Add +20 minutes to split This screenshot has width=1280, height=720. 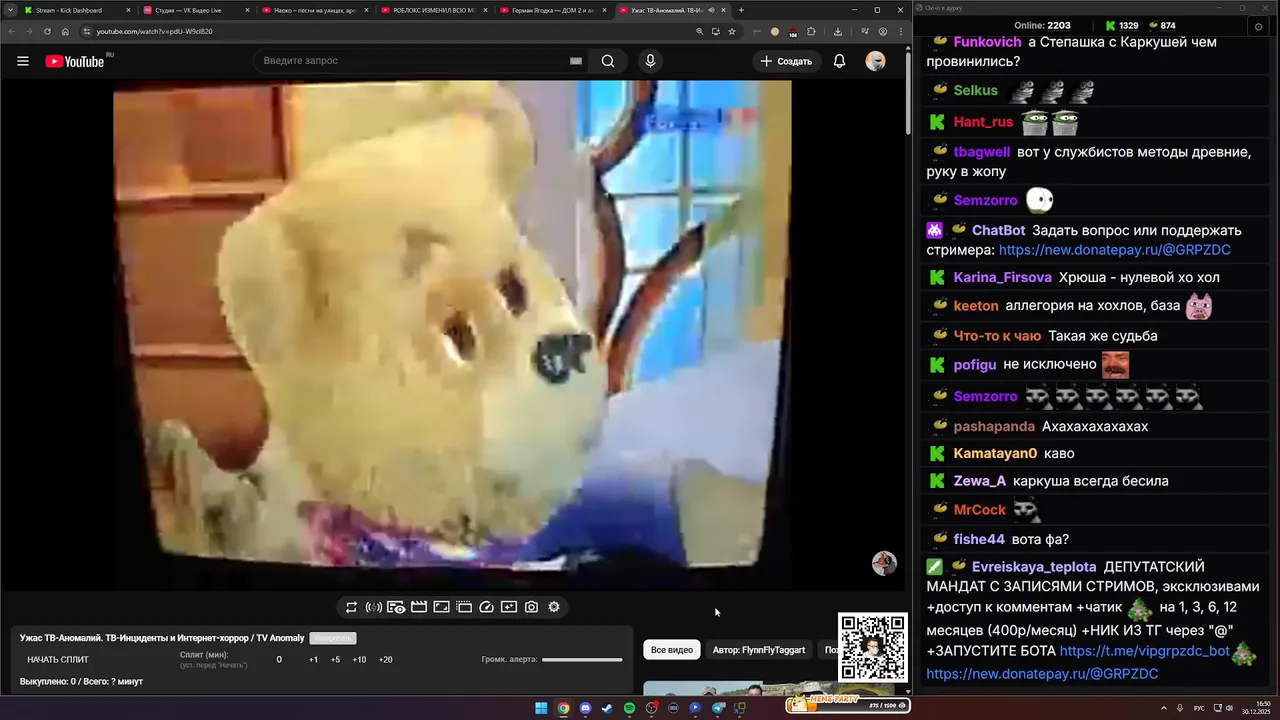385,659
